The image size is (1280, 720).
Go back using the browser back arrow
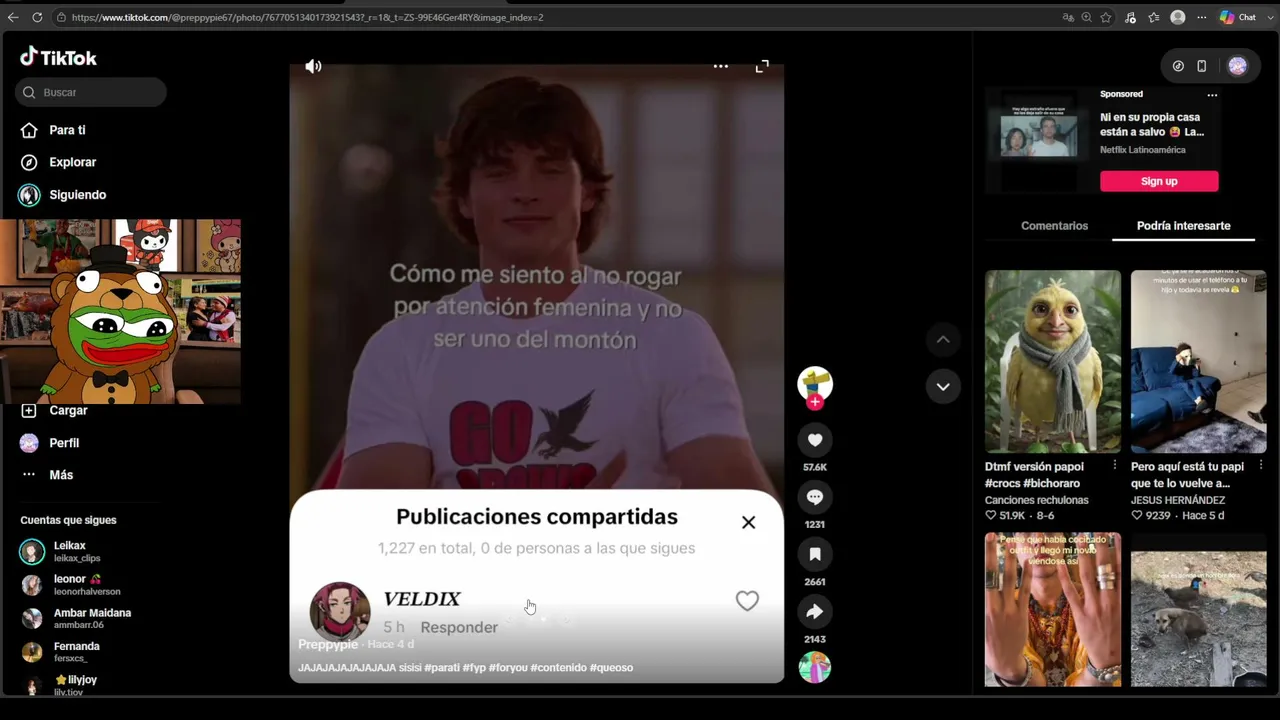[13, 17]
